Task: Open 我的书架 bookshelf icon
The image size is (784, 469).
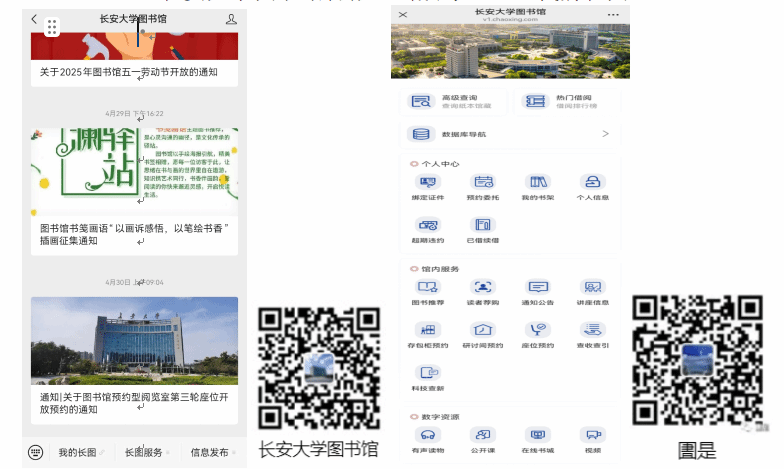Action: pyautogui.click(x=538, y=183)
